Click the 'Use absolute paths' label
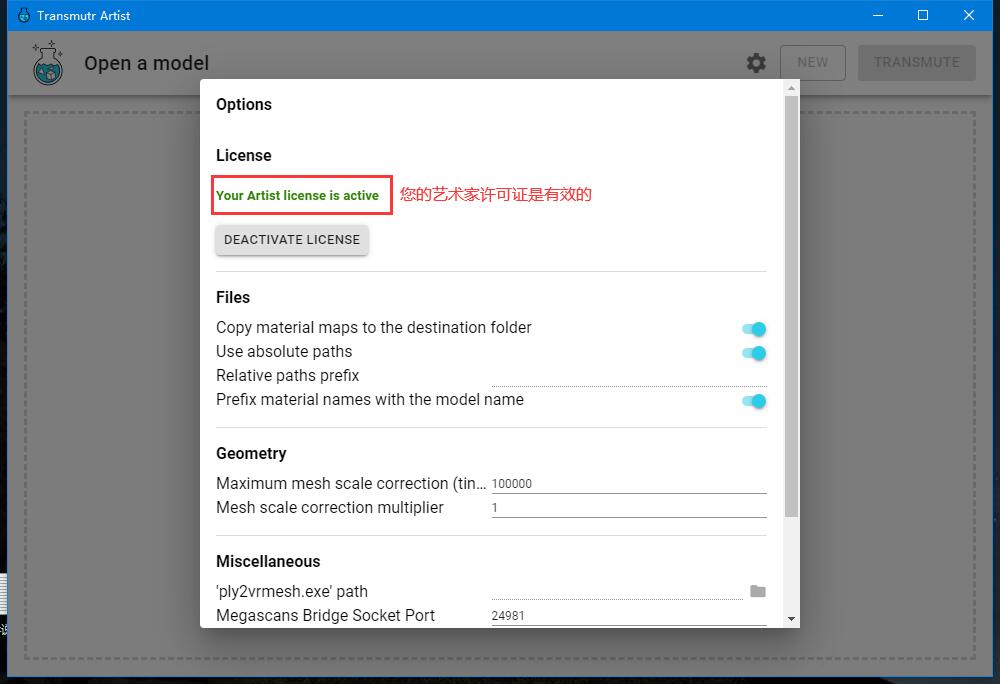 pos(284,352)
